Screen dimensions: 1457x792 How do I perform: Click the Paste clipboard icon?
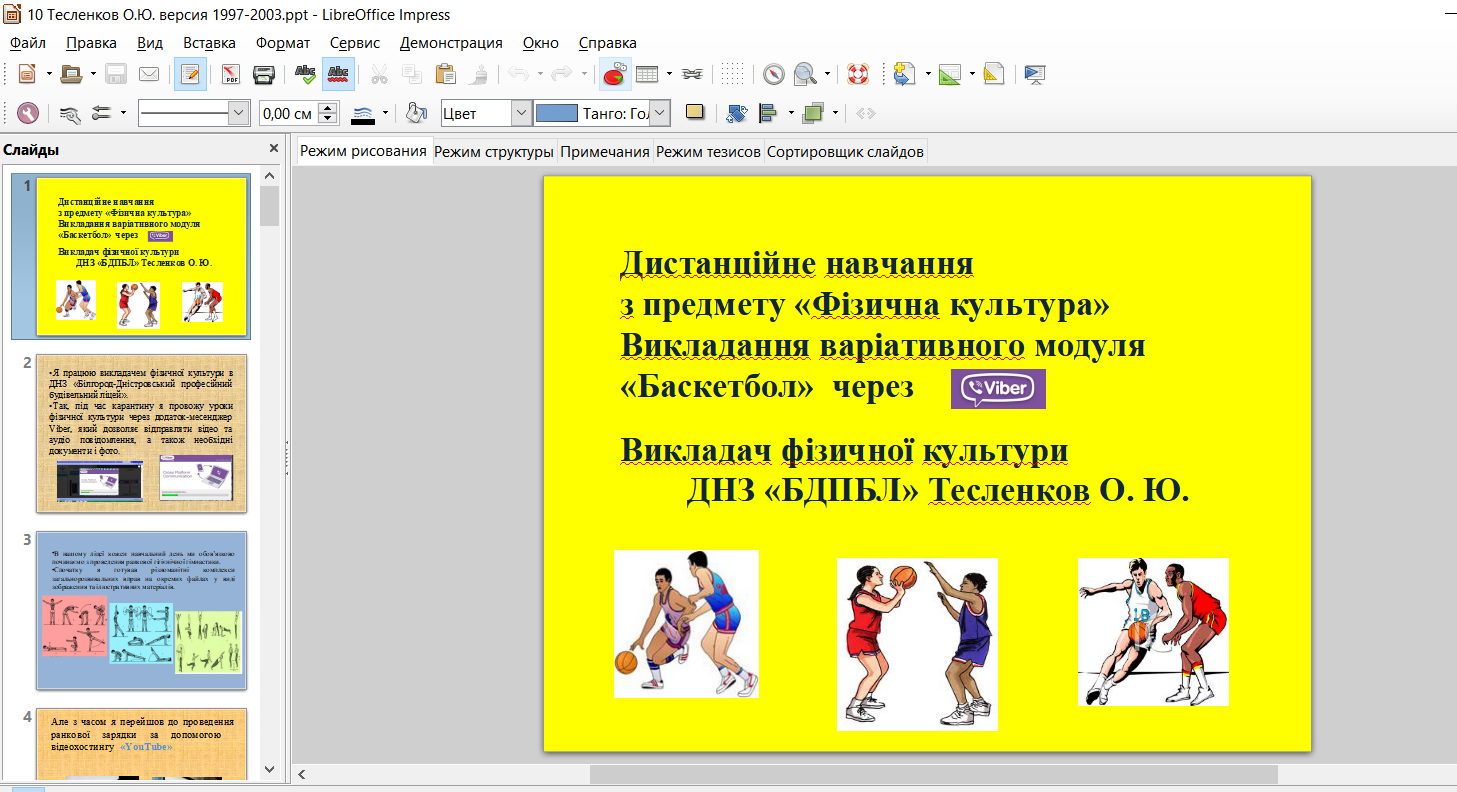(446, 74)
